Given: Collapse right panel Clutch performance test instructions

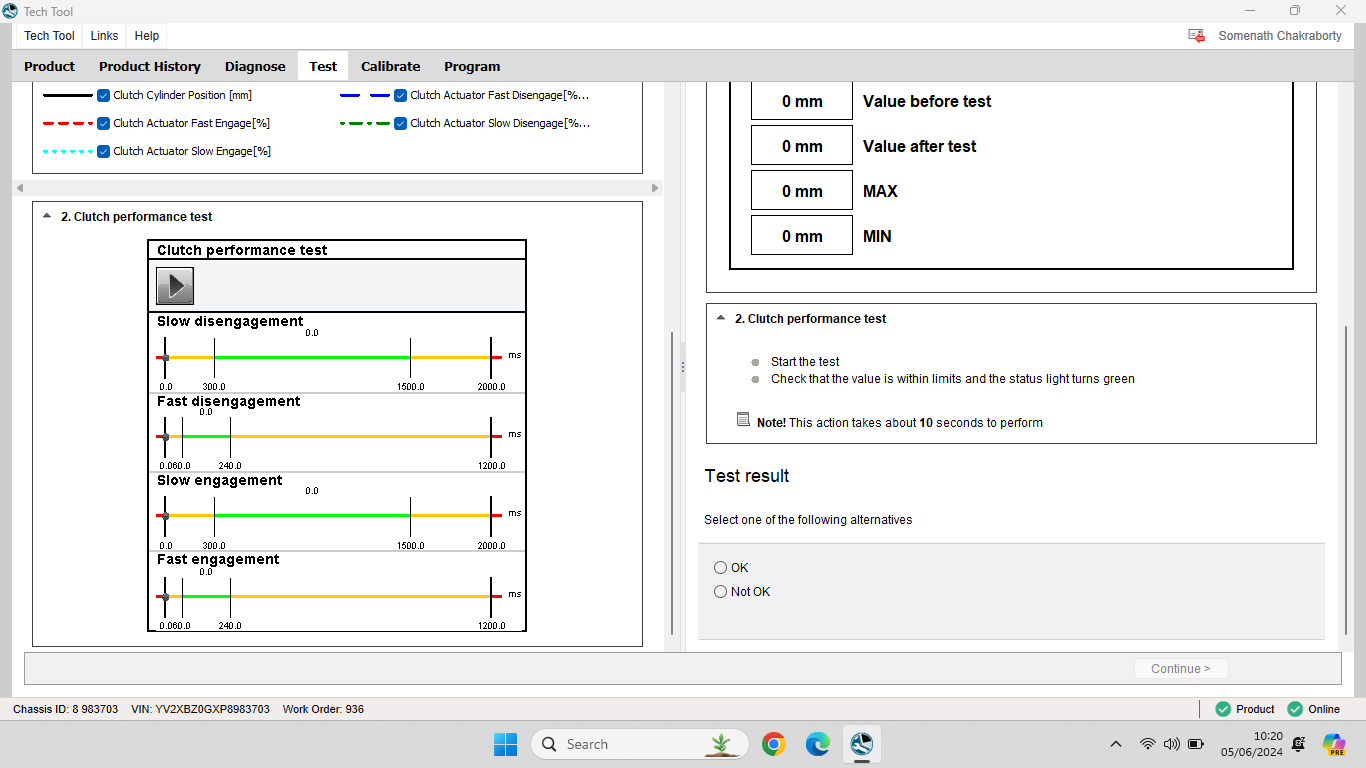Looking at the screenshot, I should pos(721,318).
